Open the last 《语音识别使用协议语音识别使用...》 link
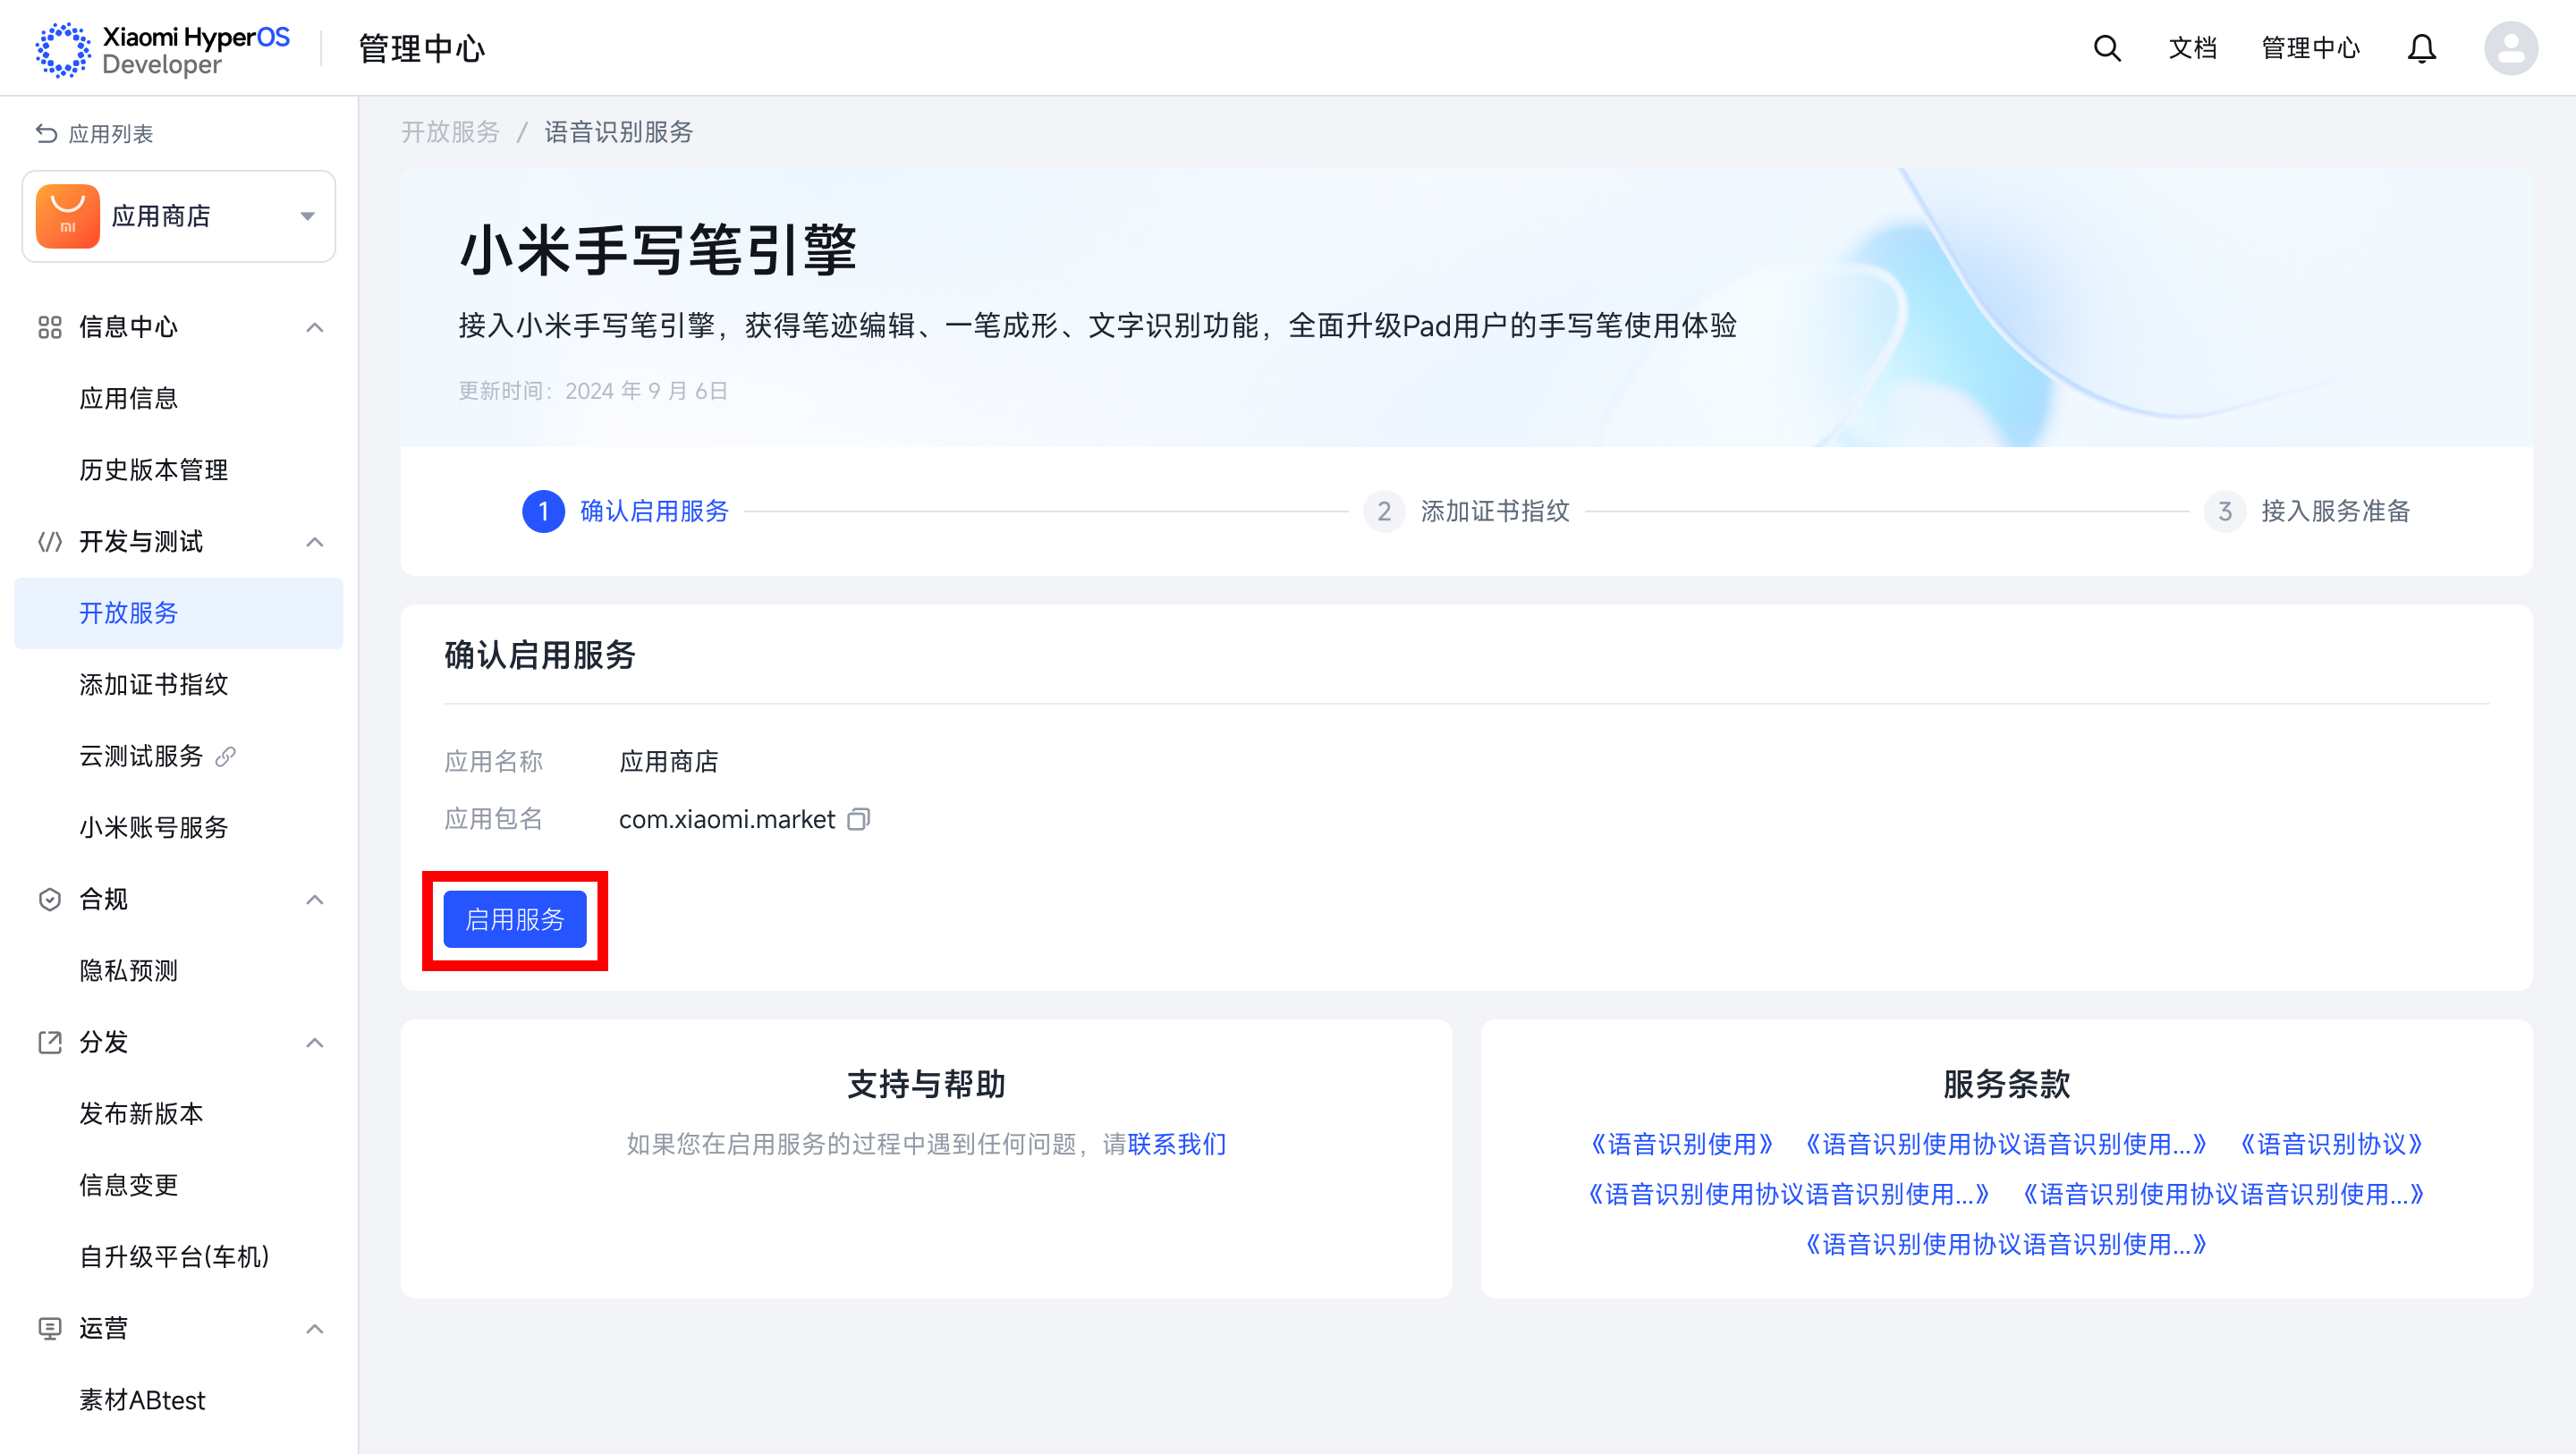The height and width of the screenshot is (1454, 2576). (2006, 1244)
